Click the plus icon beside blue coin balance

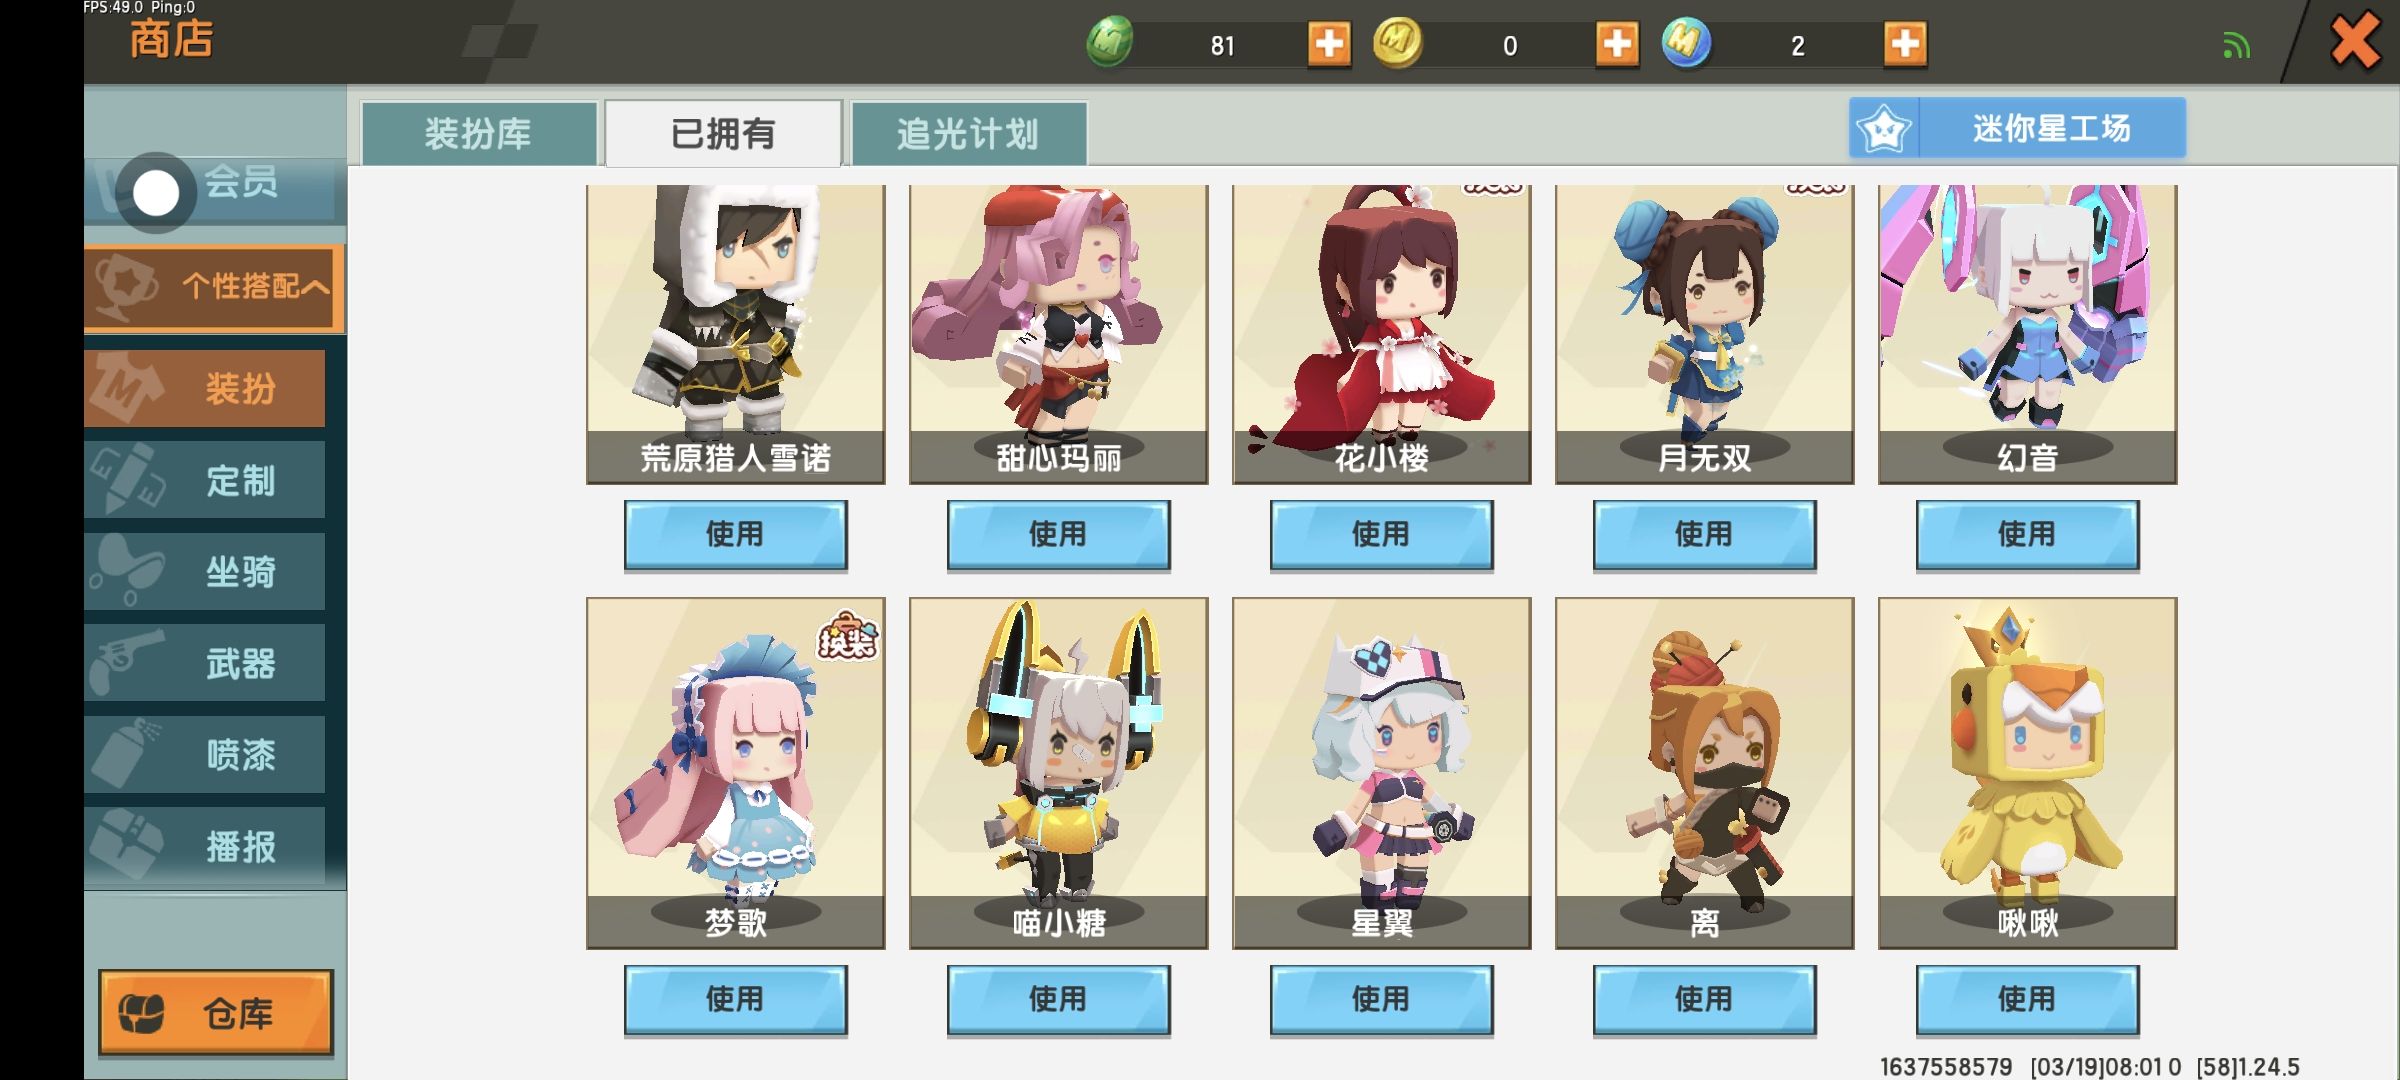1905,44
